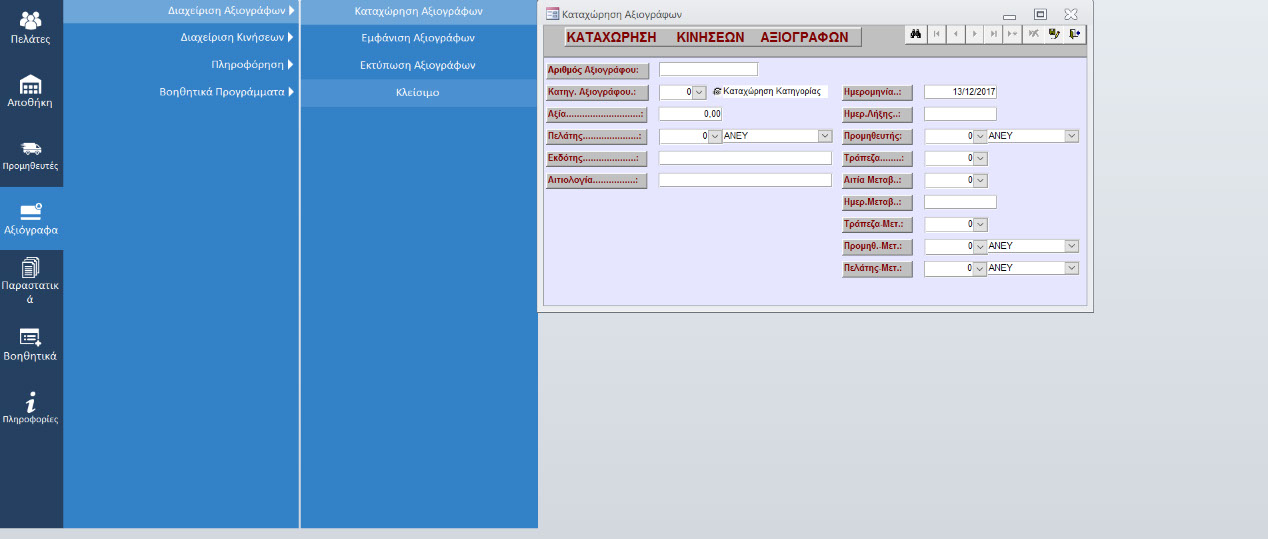
Task: Open the Τράπεζα dropdown list
Action: (980, 158)
